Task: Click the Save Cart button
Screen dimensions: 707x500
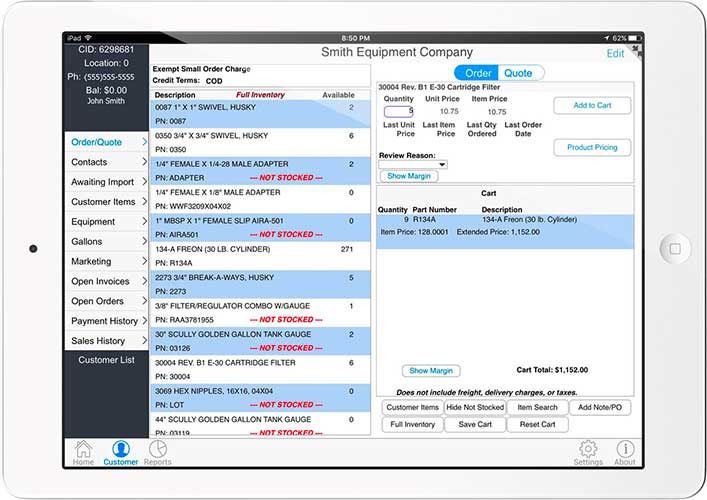Action: pos(475,425)
